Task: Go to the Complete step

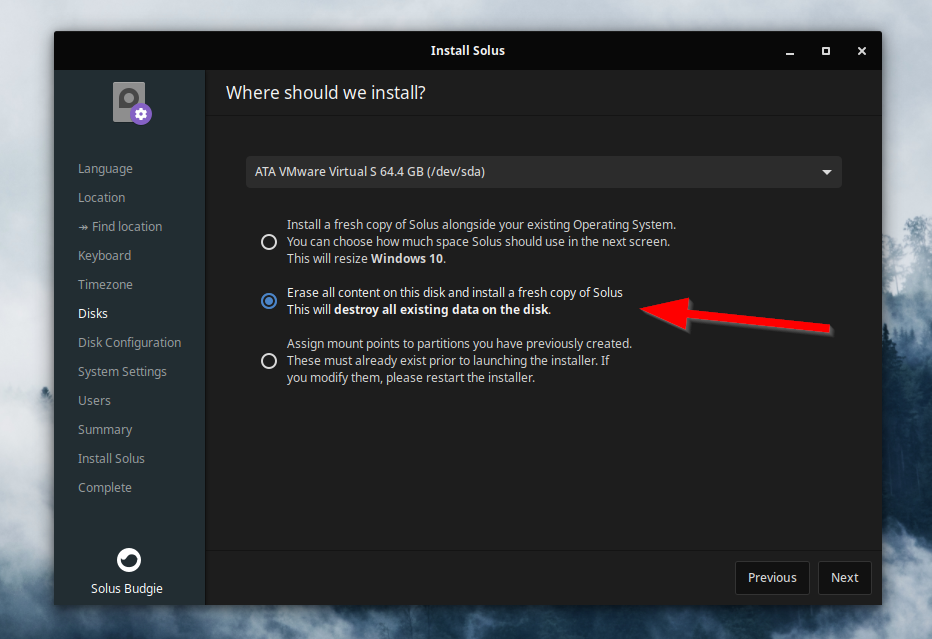Action: [105, 487]
